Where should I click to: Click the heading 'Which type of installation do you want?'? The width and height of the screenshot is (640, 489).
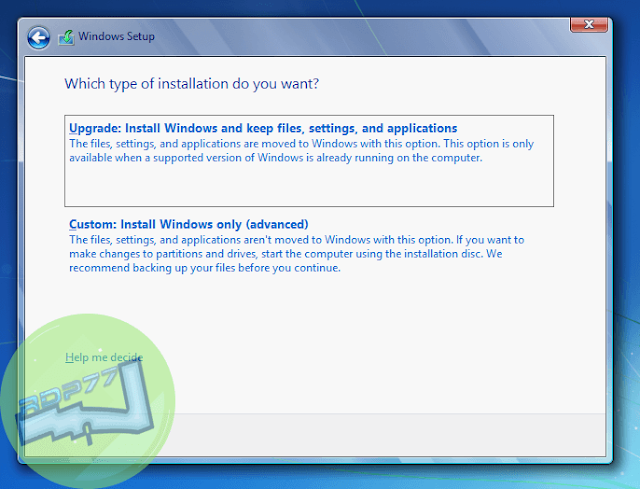point(192,84)
